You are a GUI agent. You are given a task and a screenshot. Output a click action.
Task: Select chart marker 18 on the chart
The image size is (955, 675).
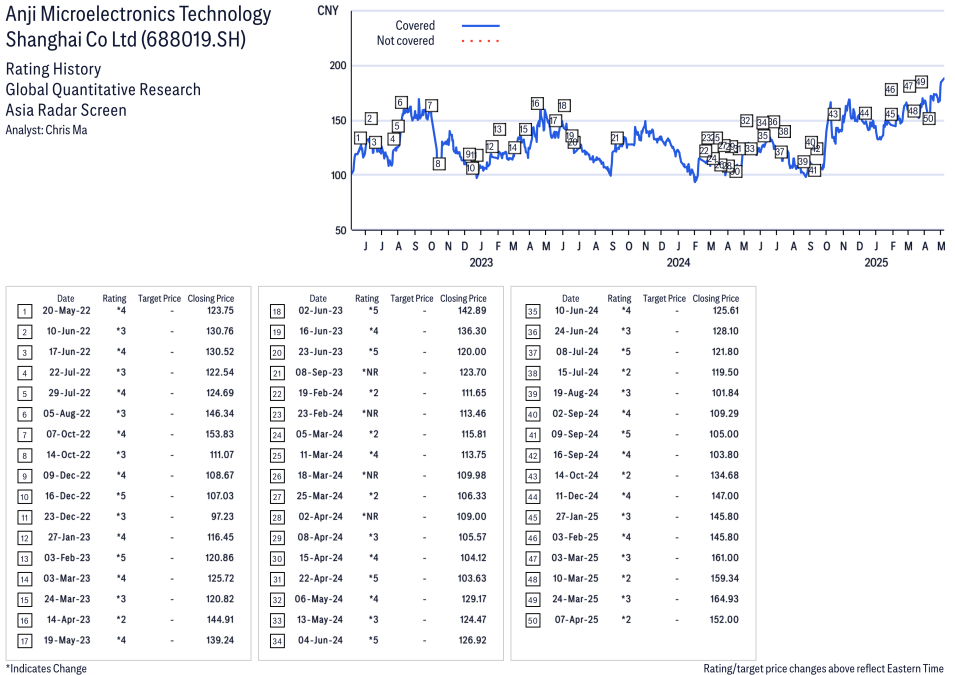[x=563, y=105]
